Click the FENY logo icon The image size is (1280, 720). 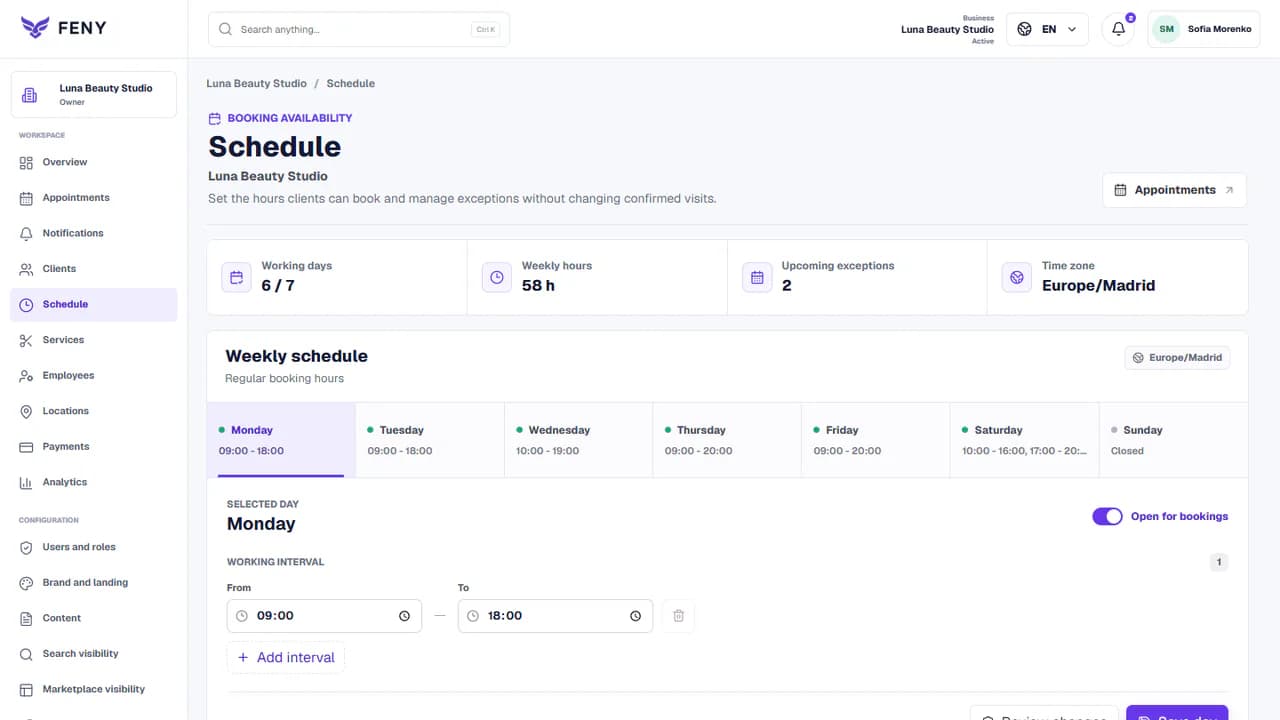(35, 27)
